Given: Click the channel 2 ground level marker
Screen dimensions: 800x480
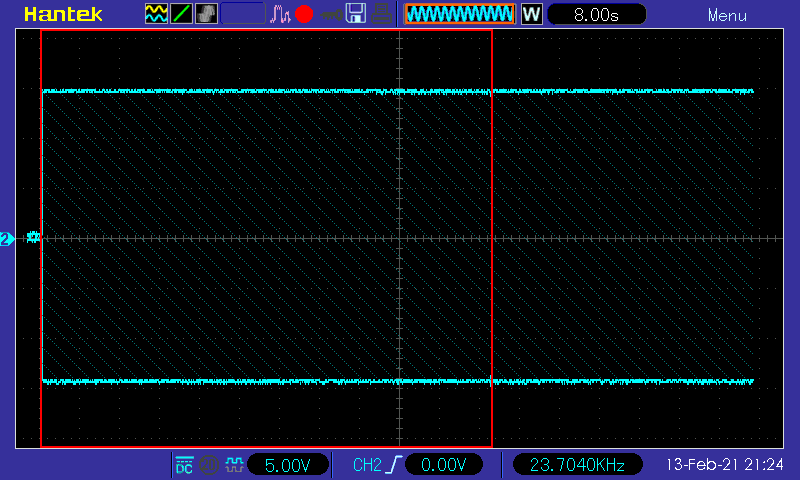Looking at the screenshot, I should pos(7,239).
